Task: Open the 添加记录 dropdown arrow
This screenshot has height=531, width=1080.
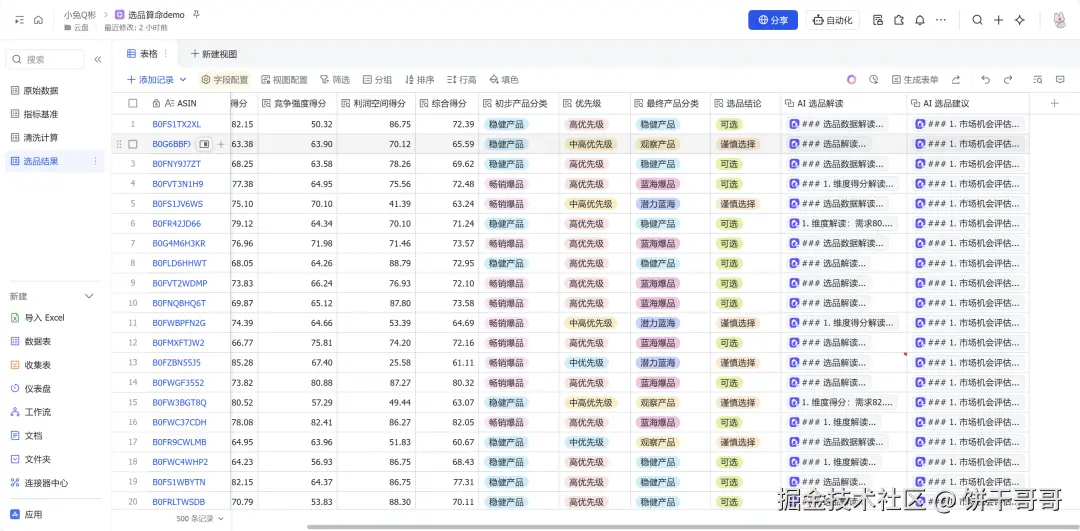Action: coord(183,80)
